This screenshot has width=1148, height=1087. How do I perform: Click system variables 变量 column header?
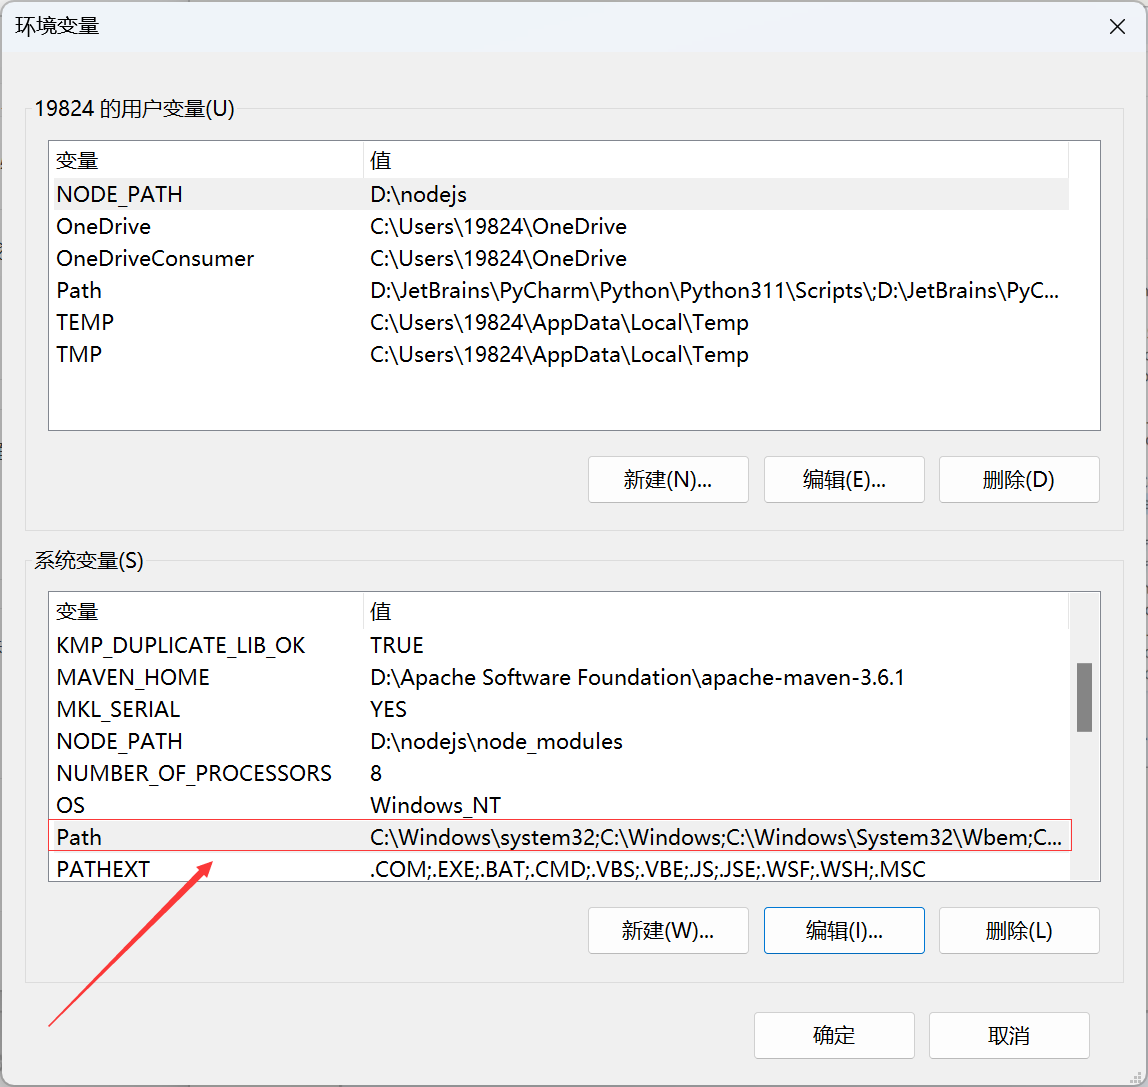[x=208, y=611]
